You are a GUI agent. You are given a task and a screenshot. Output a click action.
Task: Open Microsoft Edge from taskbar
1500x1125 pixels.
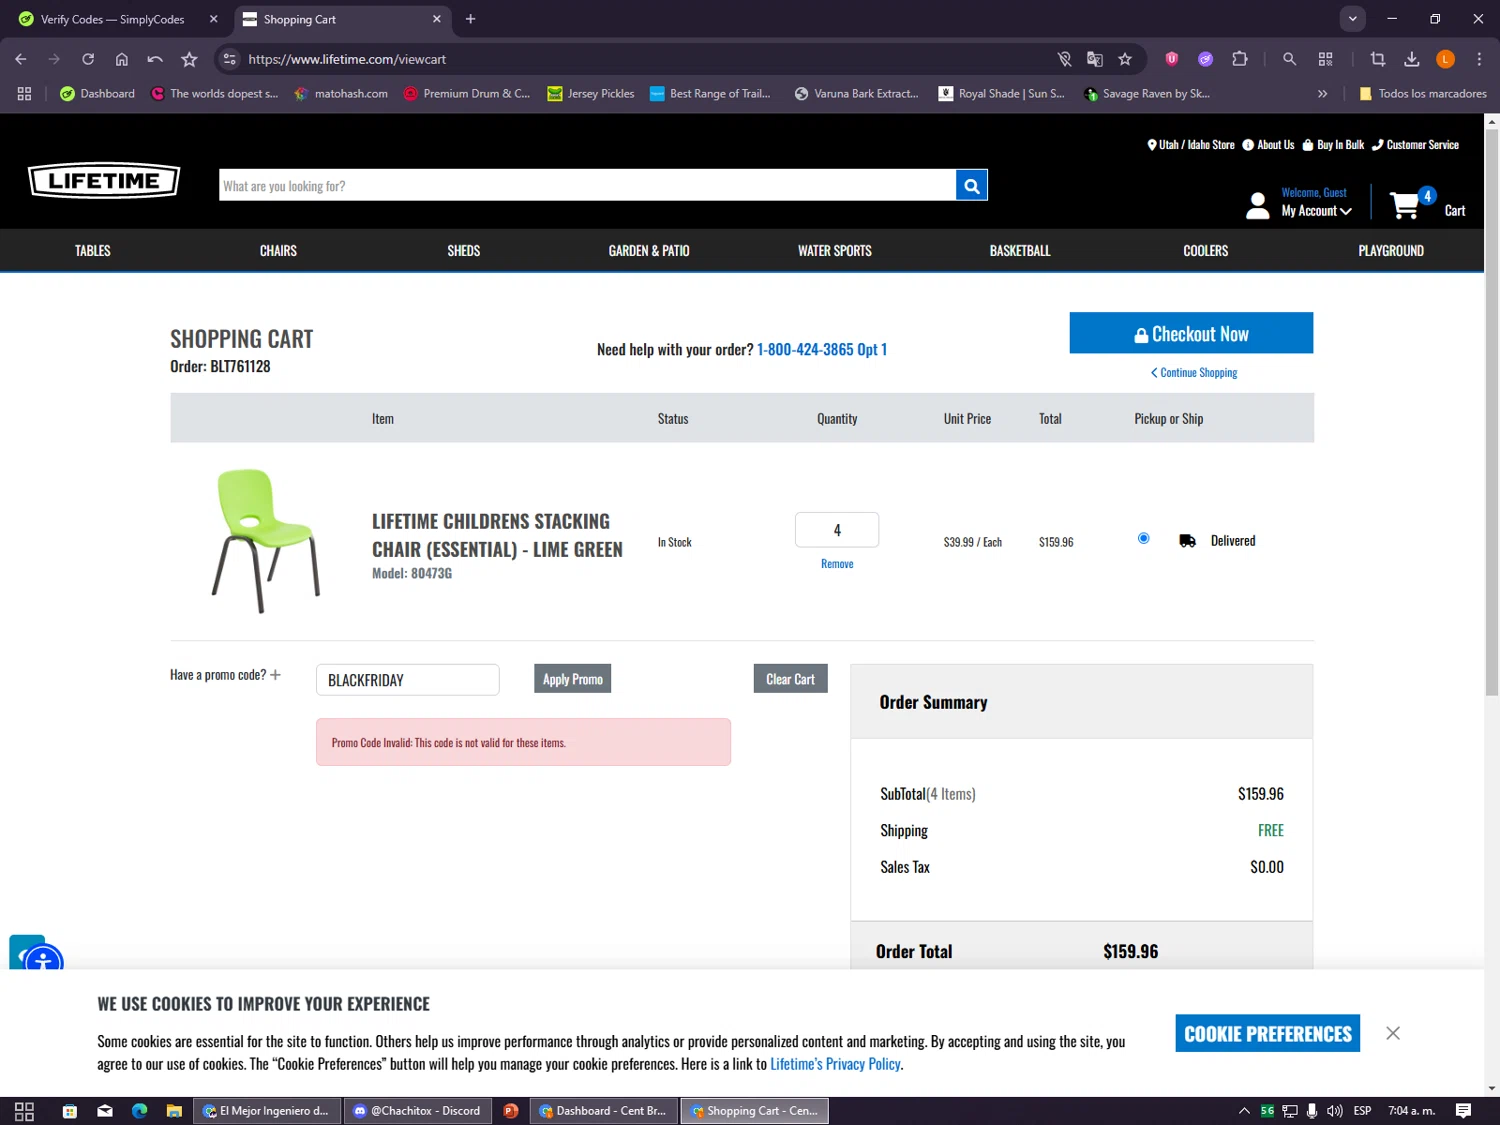click(139, 1111)
